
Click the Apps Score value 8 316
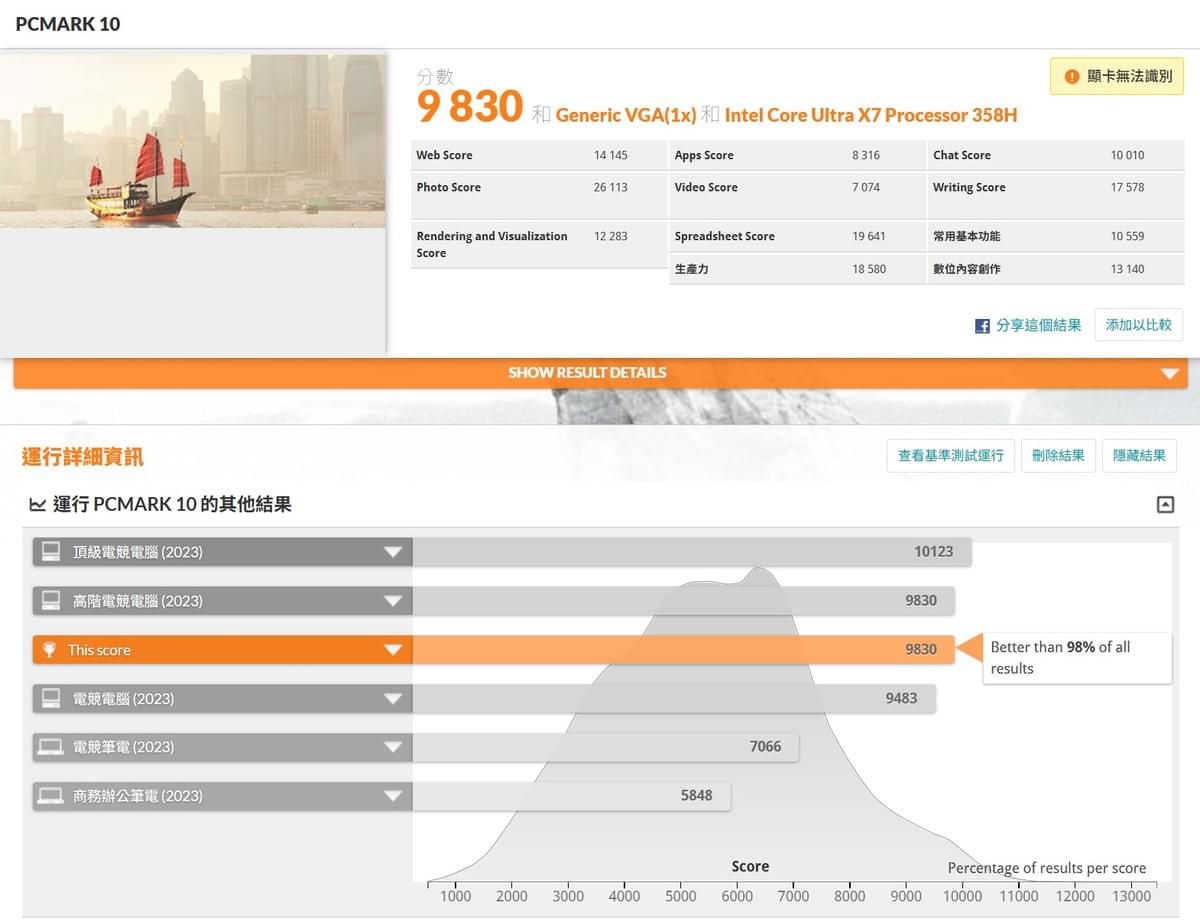point(866,155)
